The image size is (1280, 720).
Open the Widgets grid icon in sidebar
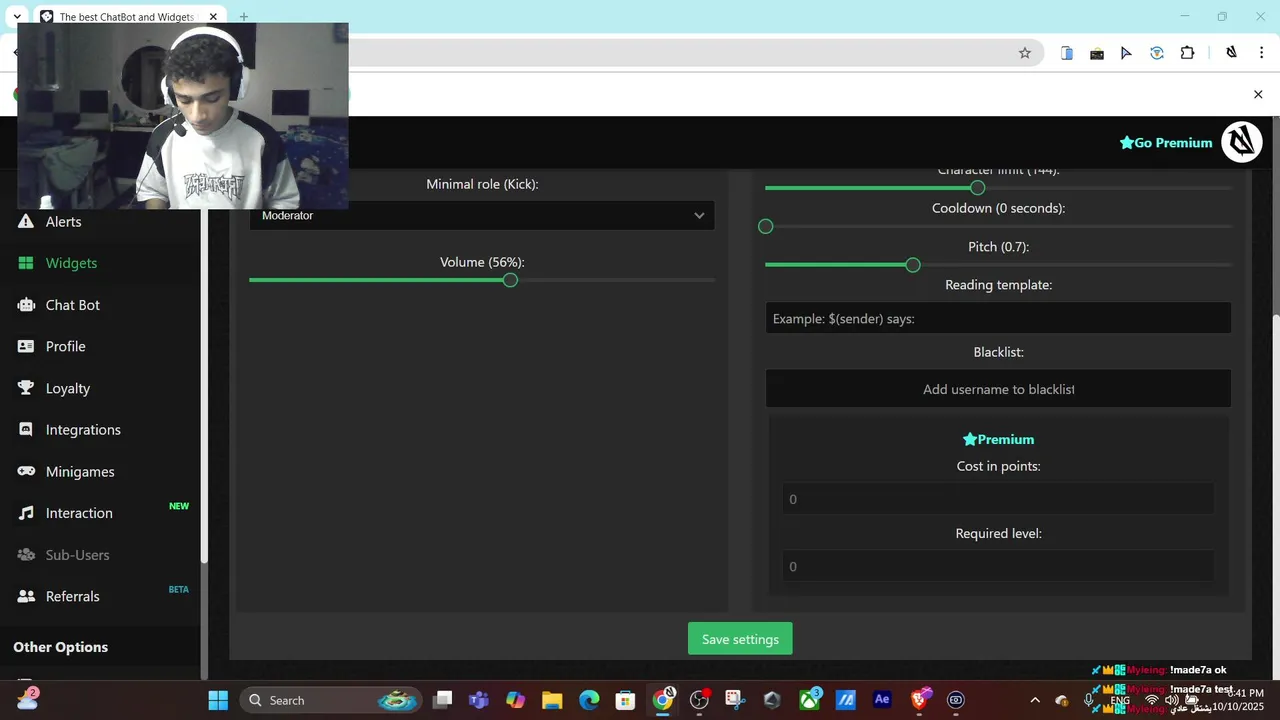pos(26,263)
